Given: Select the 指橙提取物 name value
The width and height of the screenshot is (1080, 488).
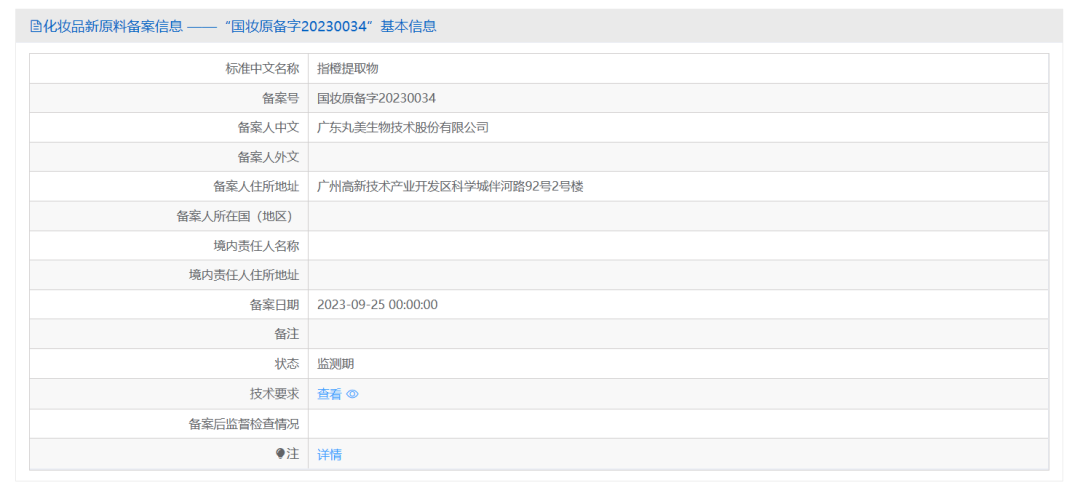Looking at the screenshot, I should tap(347, 69).
